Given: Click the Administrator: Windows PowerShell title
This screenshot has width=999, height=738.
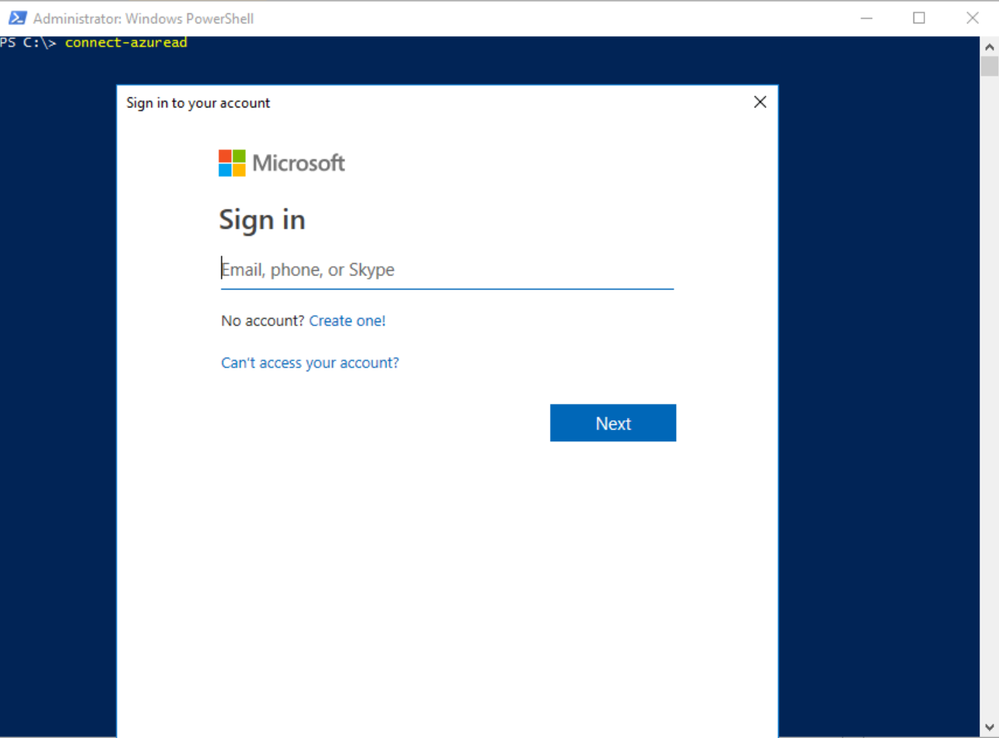Looking at the screenshot, I should tap(143, 18).
